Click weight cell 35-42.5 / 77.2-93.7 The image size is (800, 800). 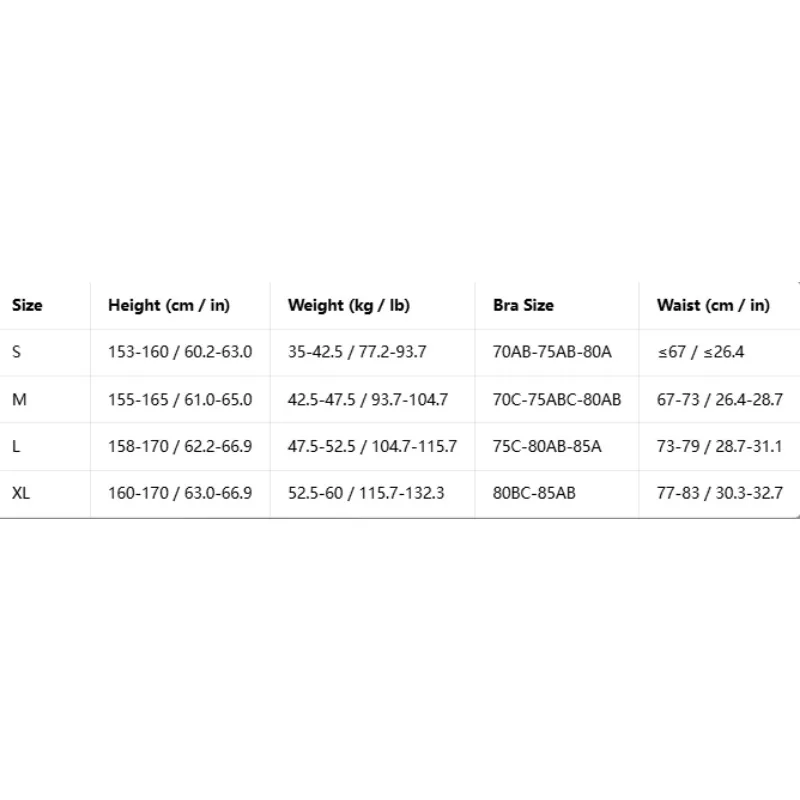357,352
